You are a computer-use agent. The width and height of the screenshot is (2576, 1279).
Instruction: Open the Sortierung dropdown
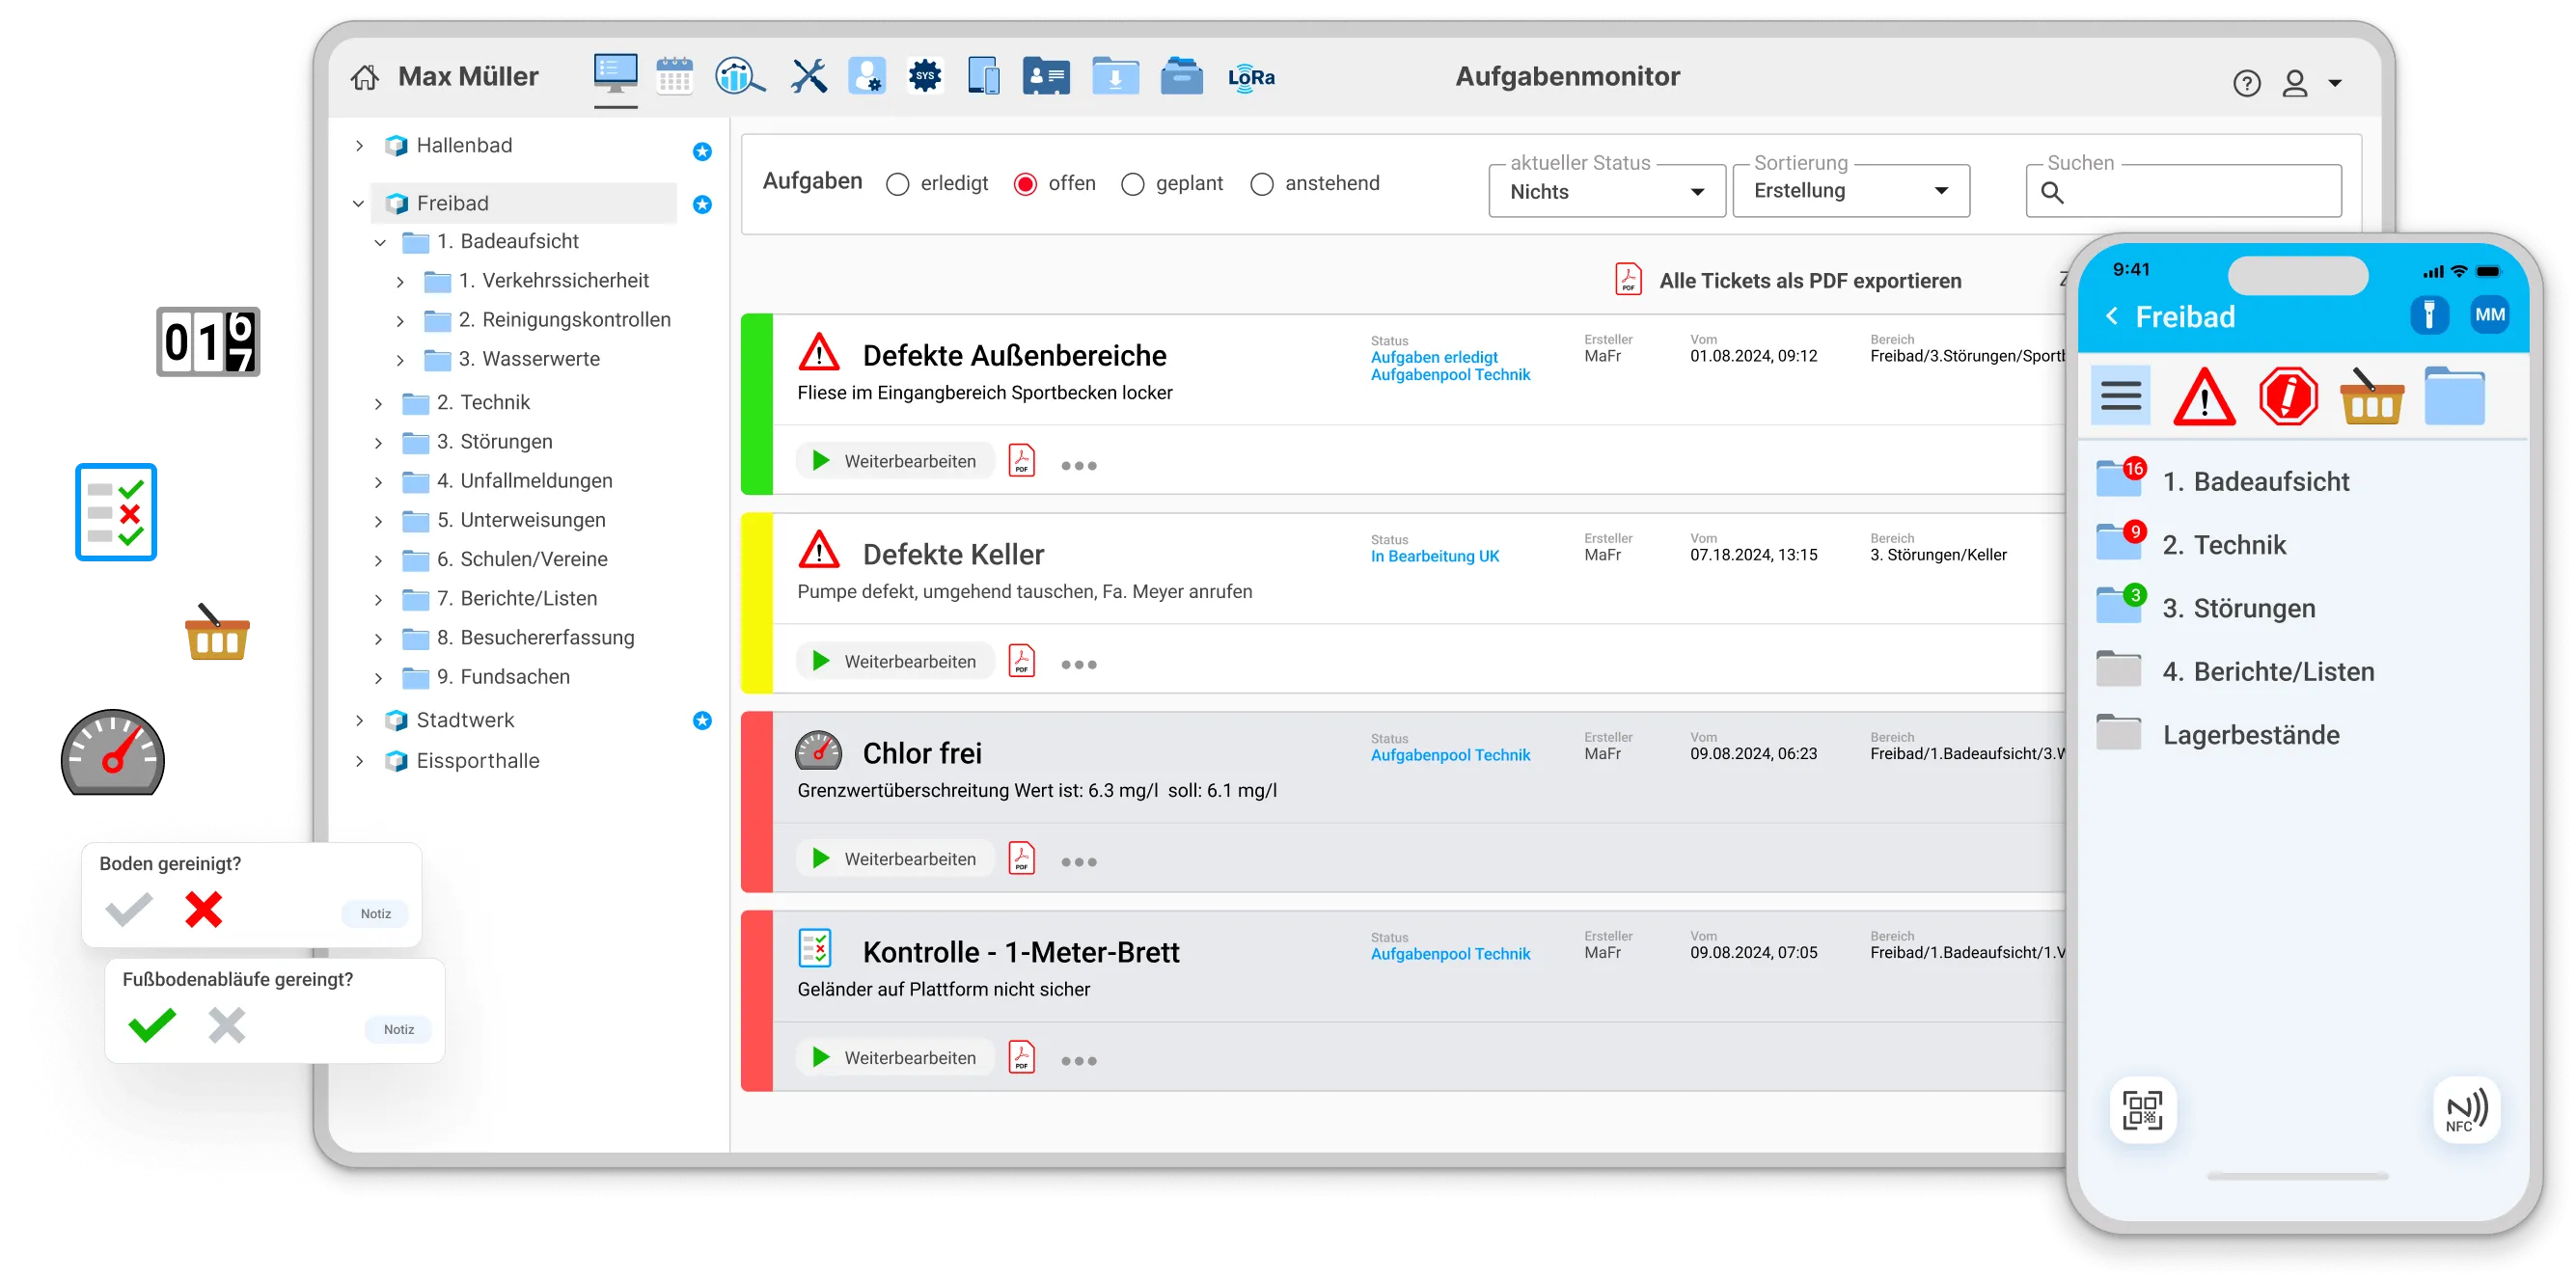(1850, 191)
